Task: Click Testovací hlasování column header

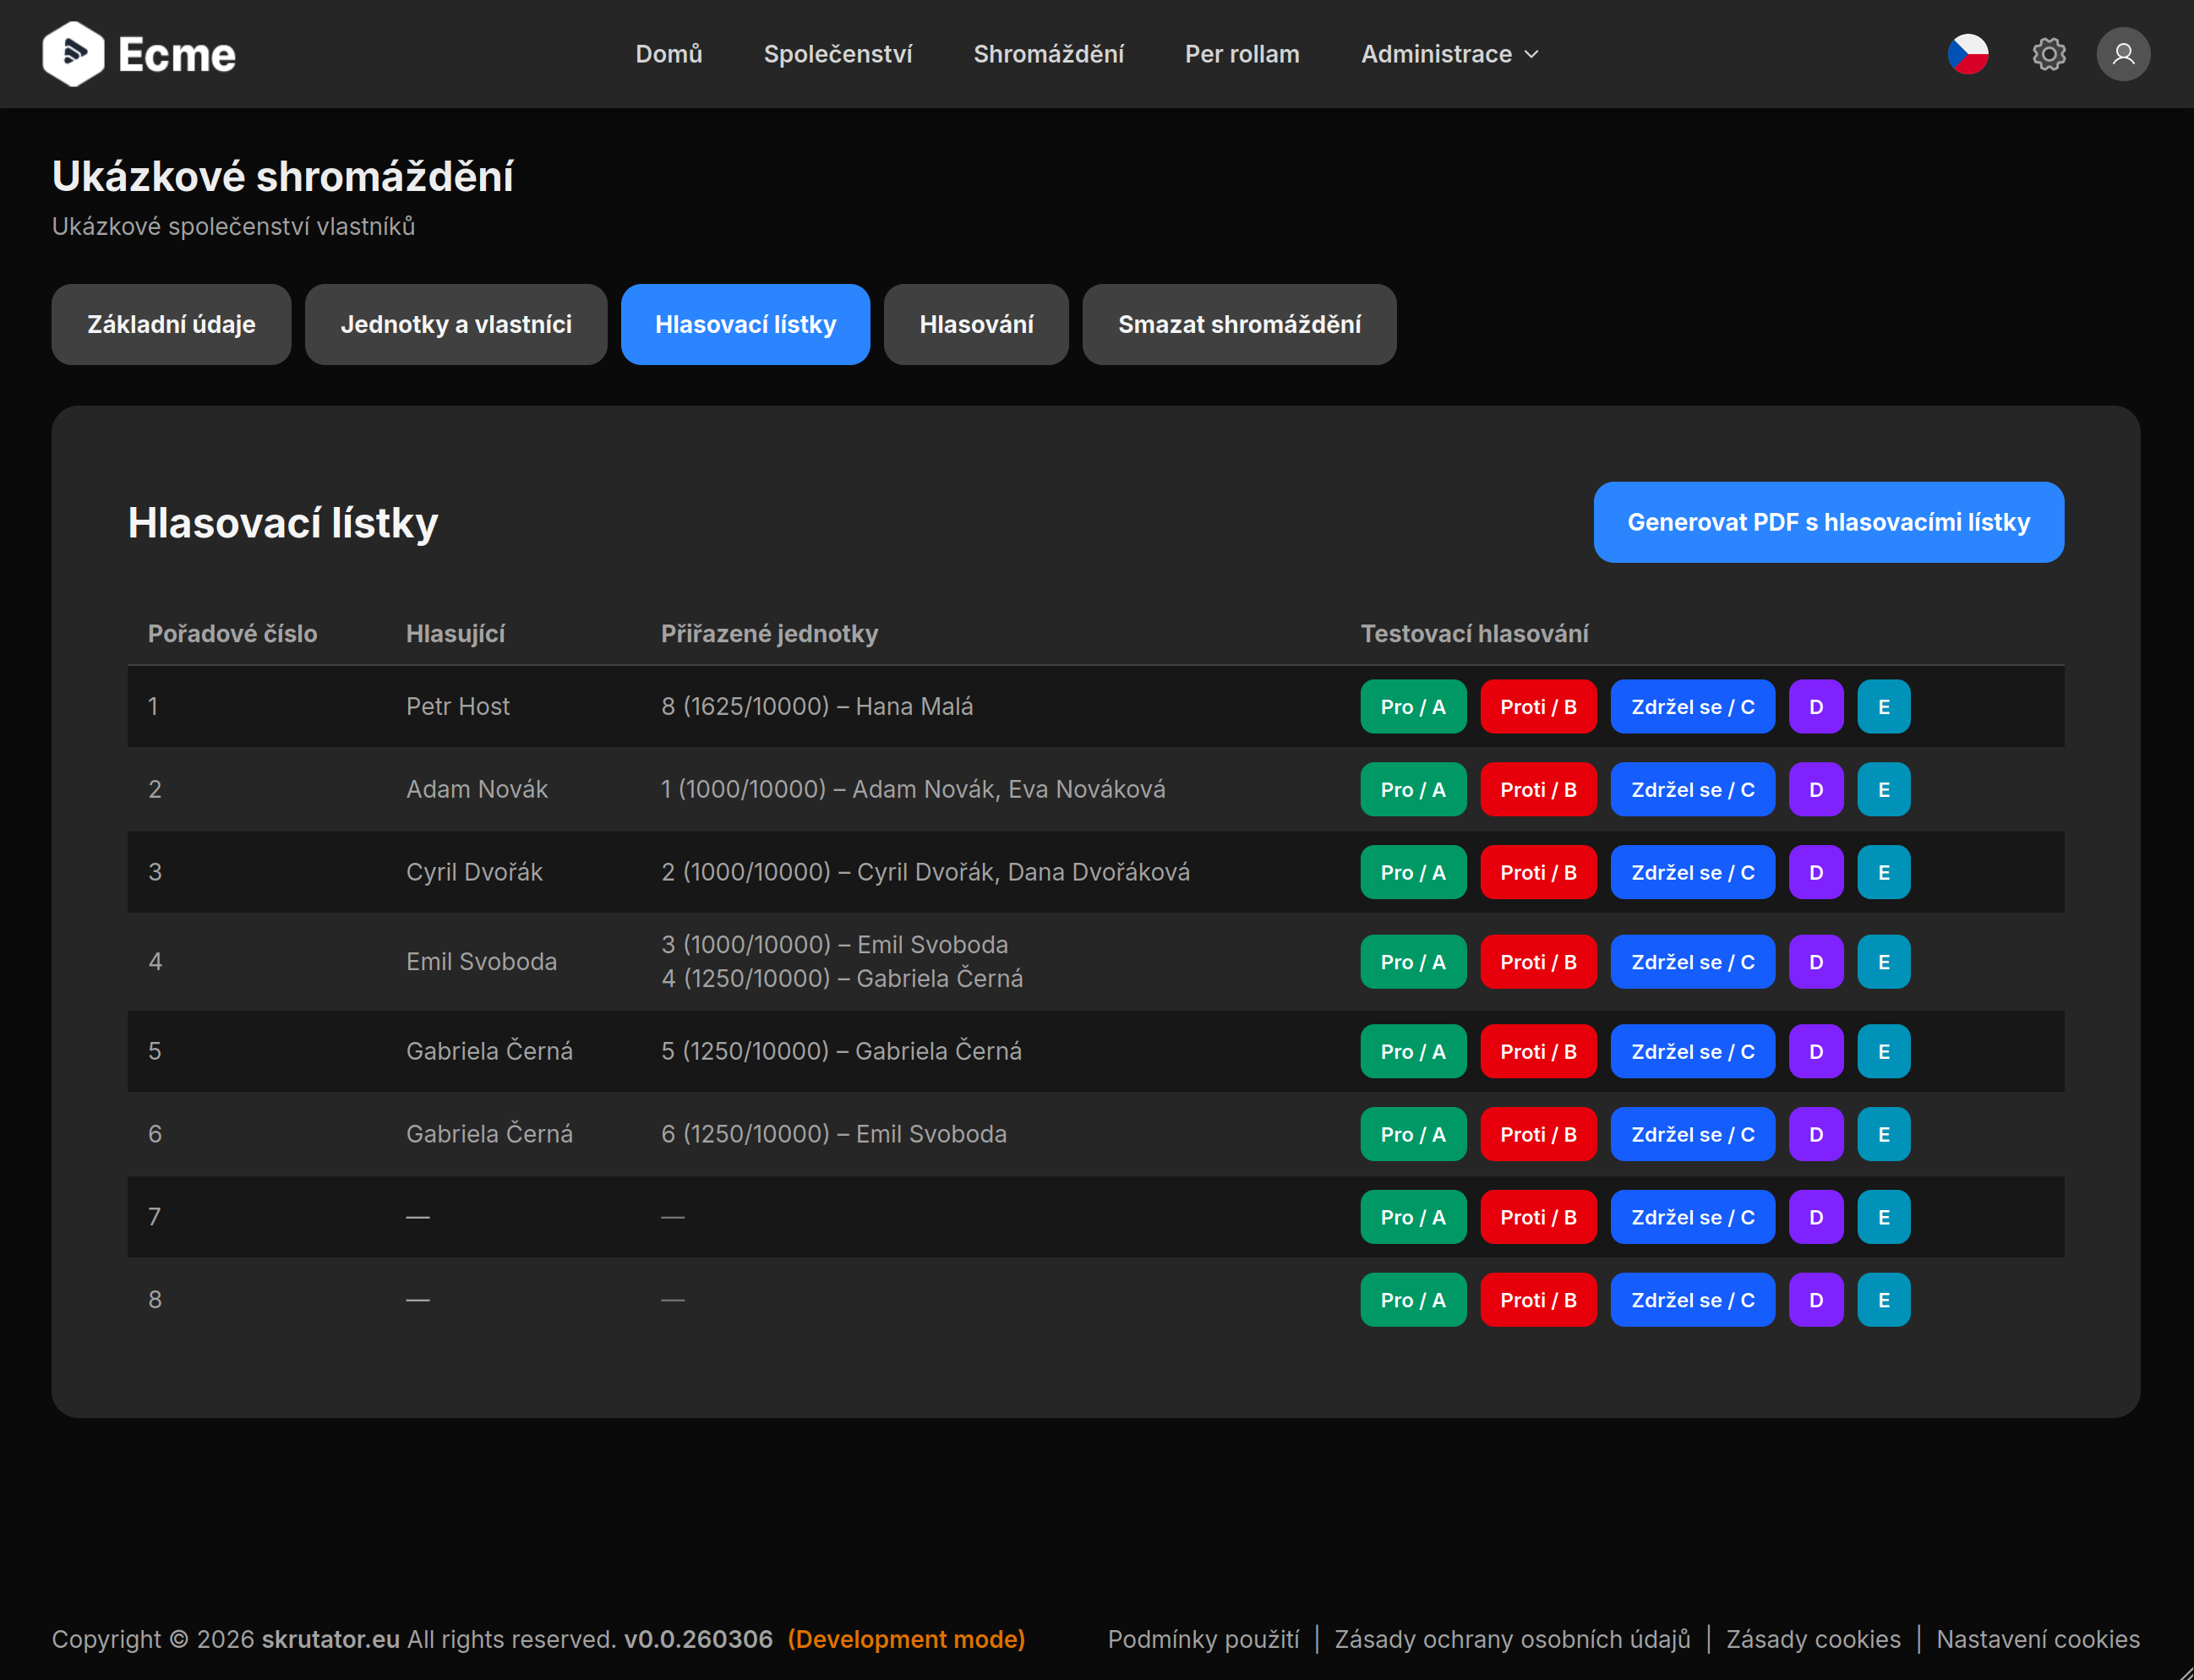Action: coord(1474,634)
